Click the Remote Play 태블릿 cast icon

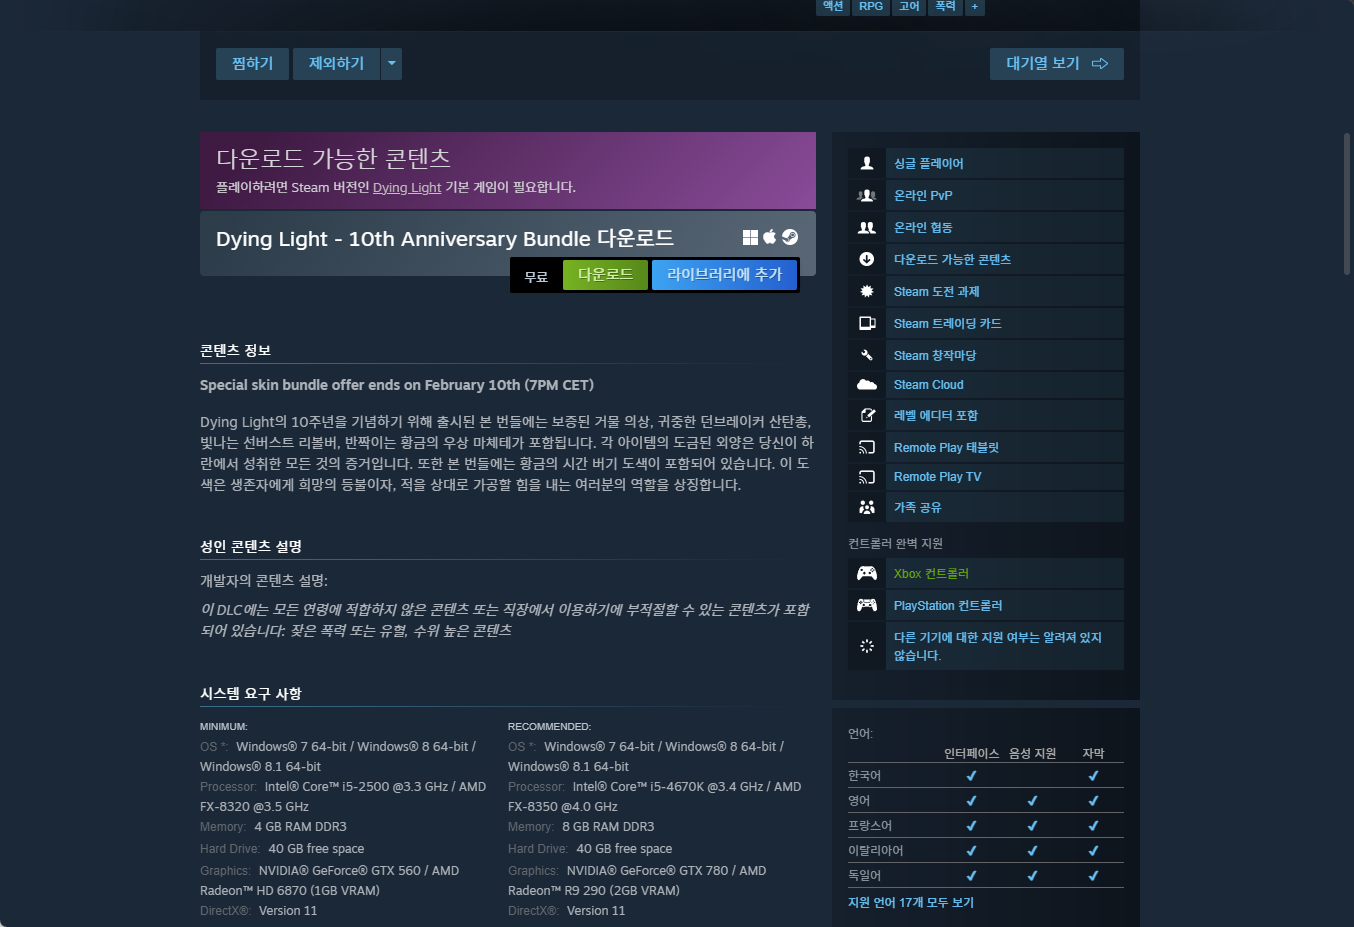point(867,447)
